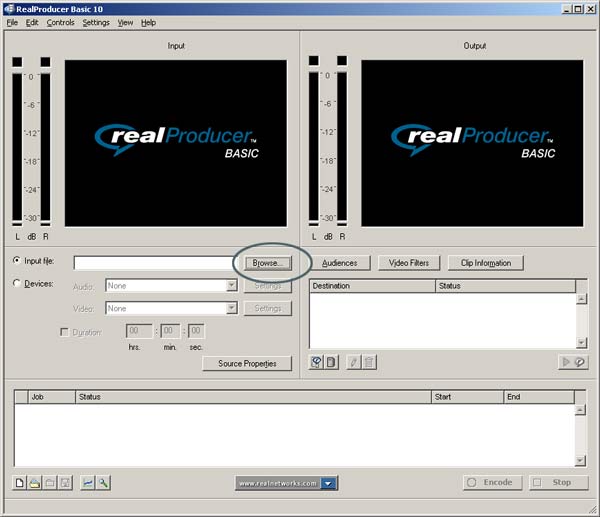Click the job list Status column header
This screenshot has width=600, height=517.
253,397
